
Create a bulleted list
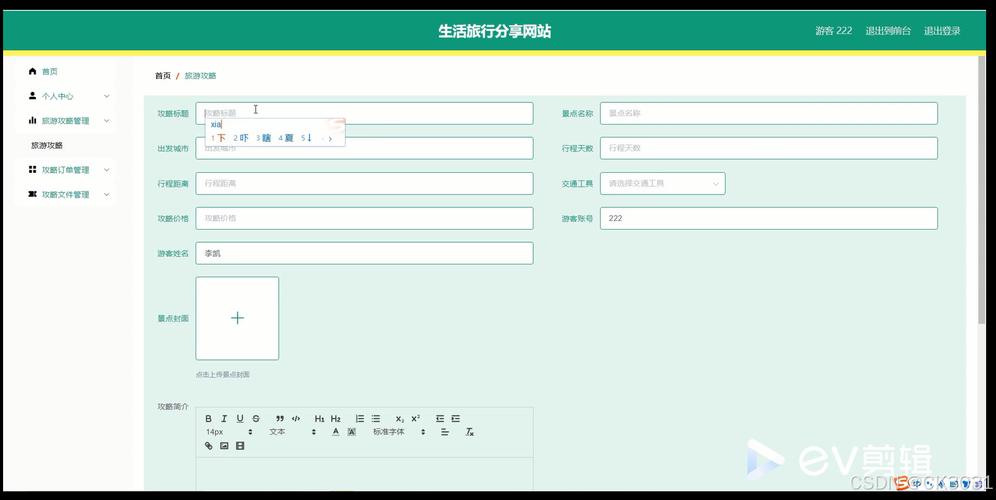click(x=375, y=419)
